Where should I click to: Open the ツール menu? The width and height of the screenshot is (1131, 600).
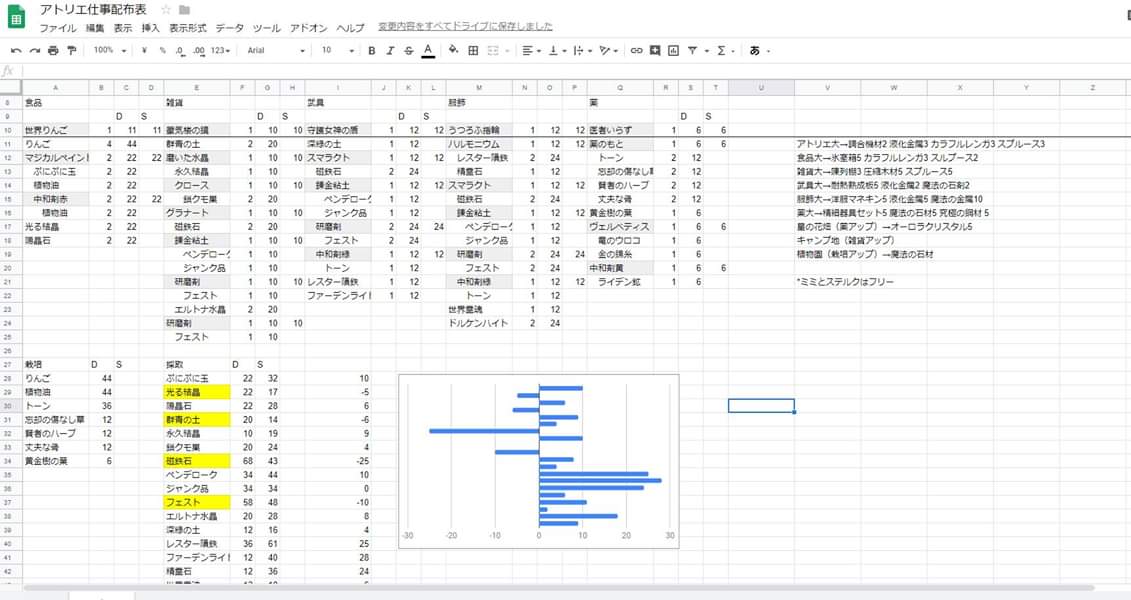coord(266,28)
